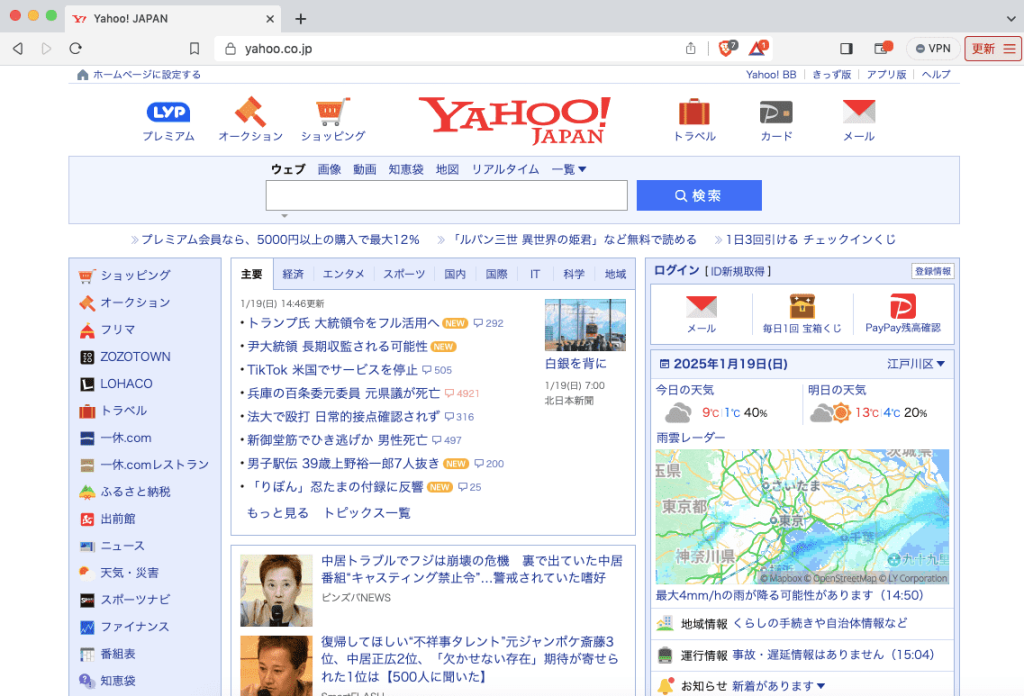Open 地域情報 local info row
This screenshot has height=696, width=1024.
click(802, 624)
